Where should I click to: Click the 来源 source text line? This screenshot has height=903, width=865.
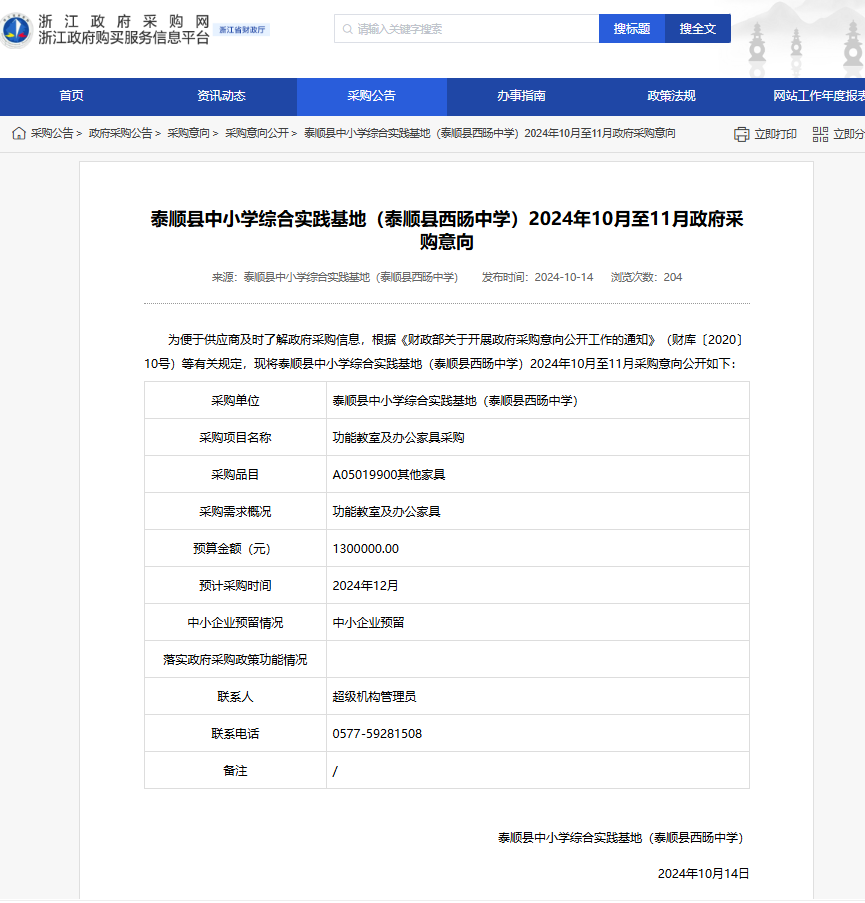pos(335,278)
